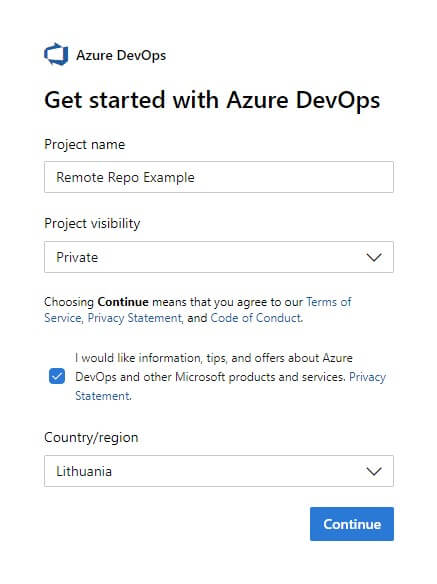Click the Project name label
437x584 pixels.
(x=85, y=145)
